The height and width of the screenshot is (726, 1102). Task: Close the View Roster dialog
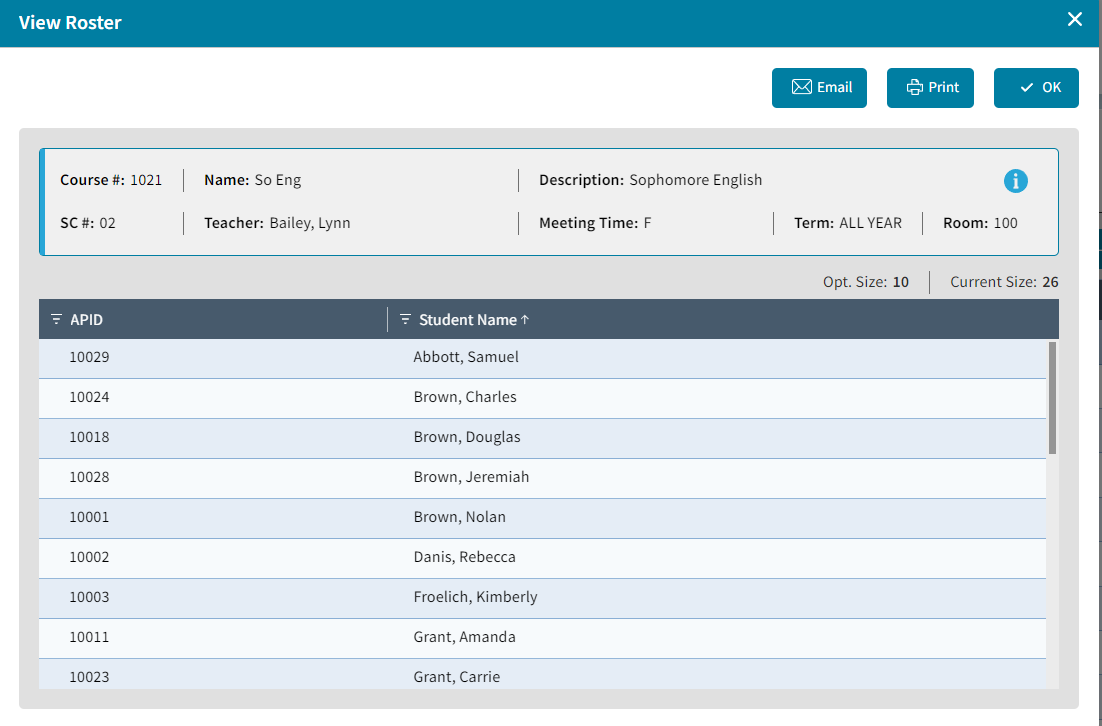pos(1075,20)
